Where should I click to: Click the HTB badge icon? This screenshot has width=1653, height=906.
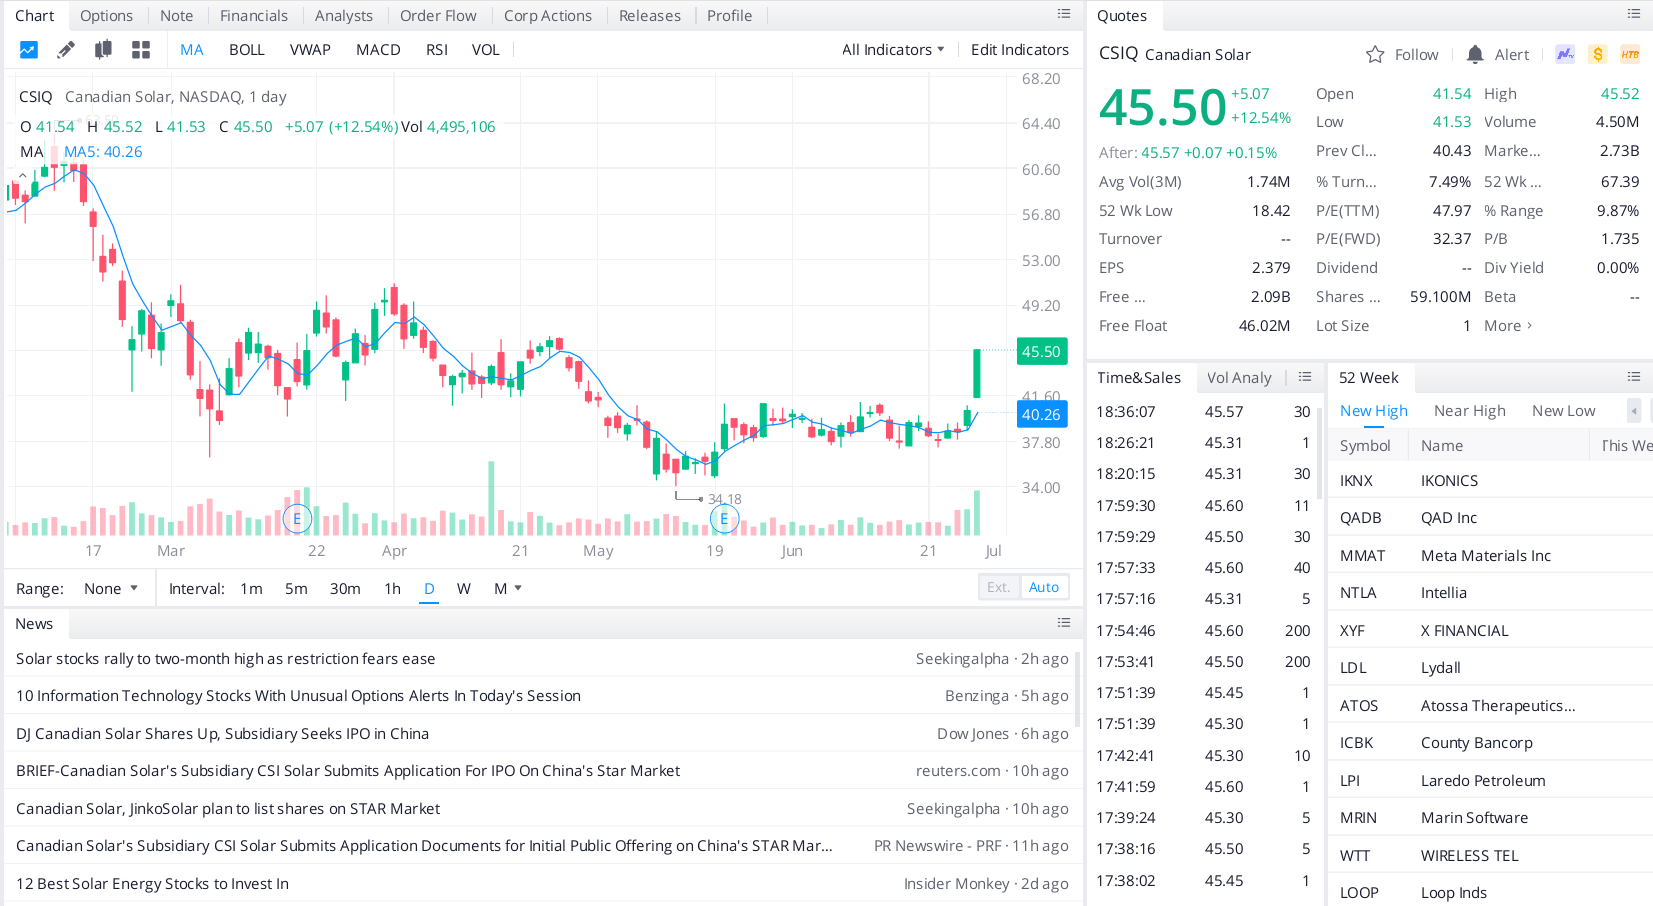pyautogui.click(x=1630, y=54)
